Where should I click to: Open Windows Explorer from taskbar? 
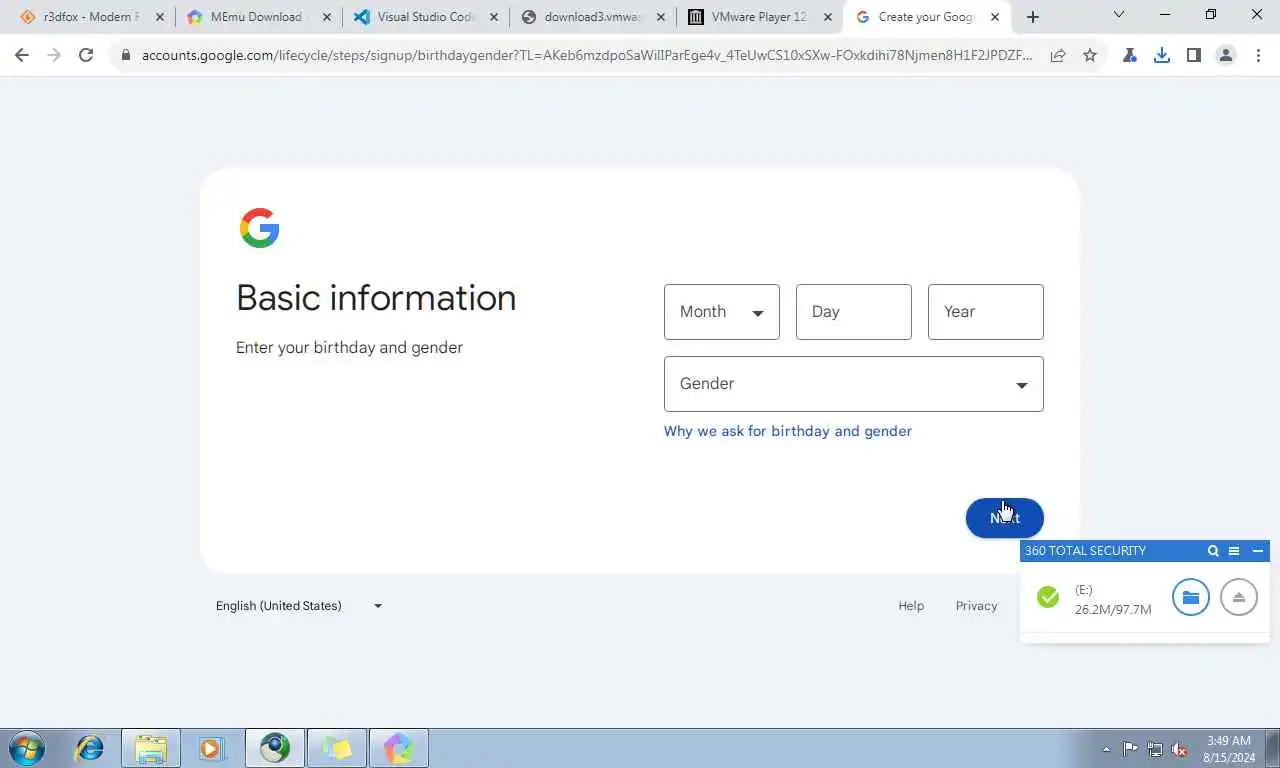point(151,748)
